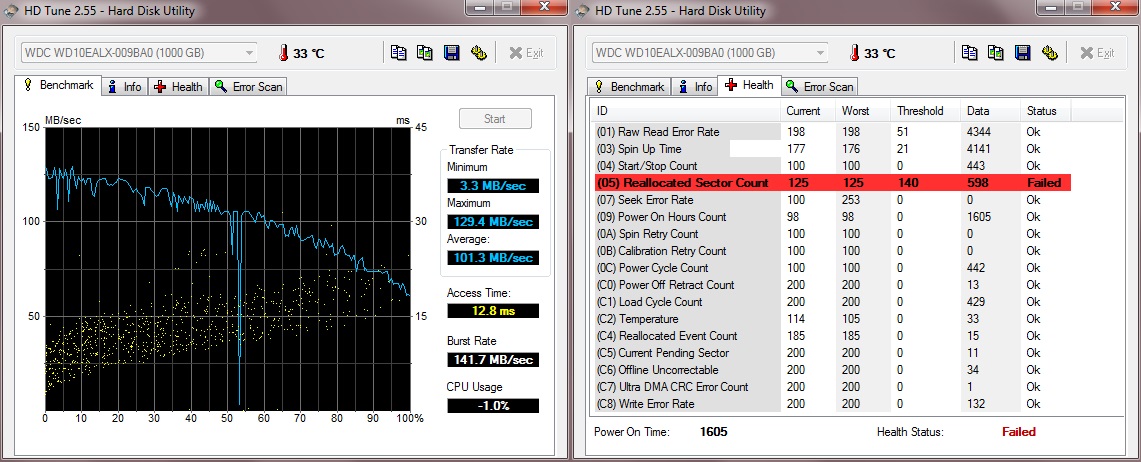1141x462 pixels.
Task: Click HD Tune title icon in right window
Action: (x=582, y=10)
